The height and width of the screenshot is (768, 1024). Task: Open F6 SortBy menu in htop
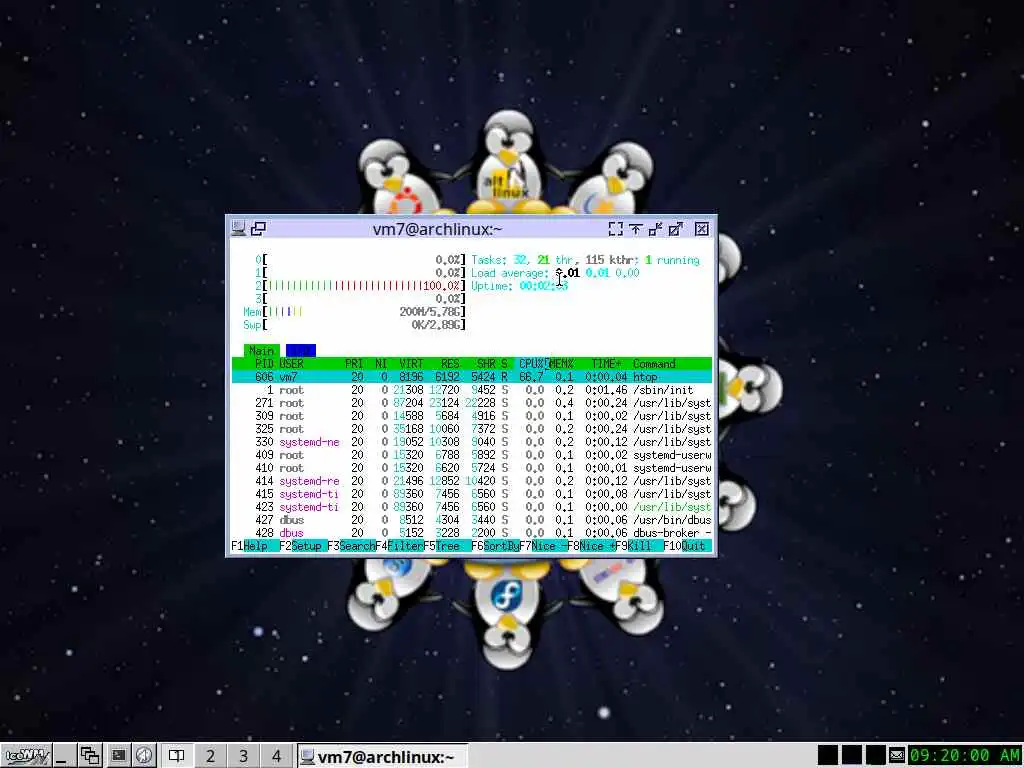click(x=495, y=546)
